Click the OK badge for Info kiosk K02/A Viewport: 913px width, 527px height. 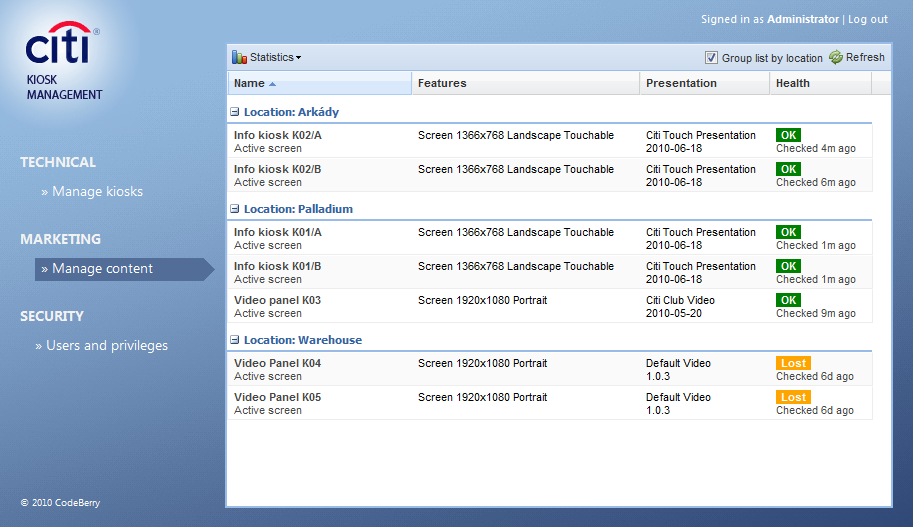pyautogui.click(x=788, y=135)
